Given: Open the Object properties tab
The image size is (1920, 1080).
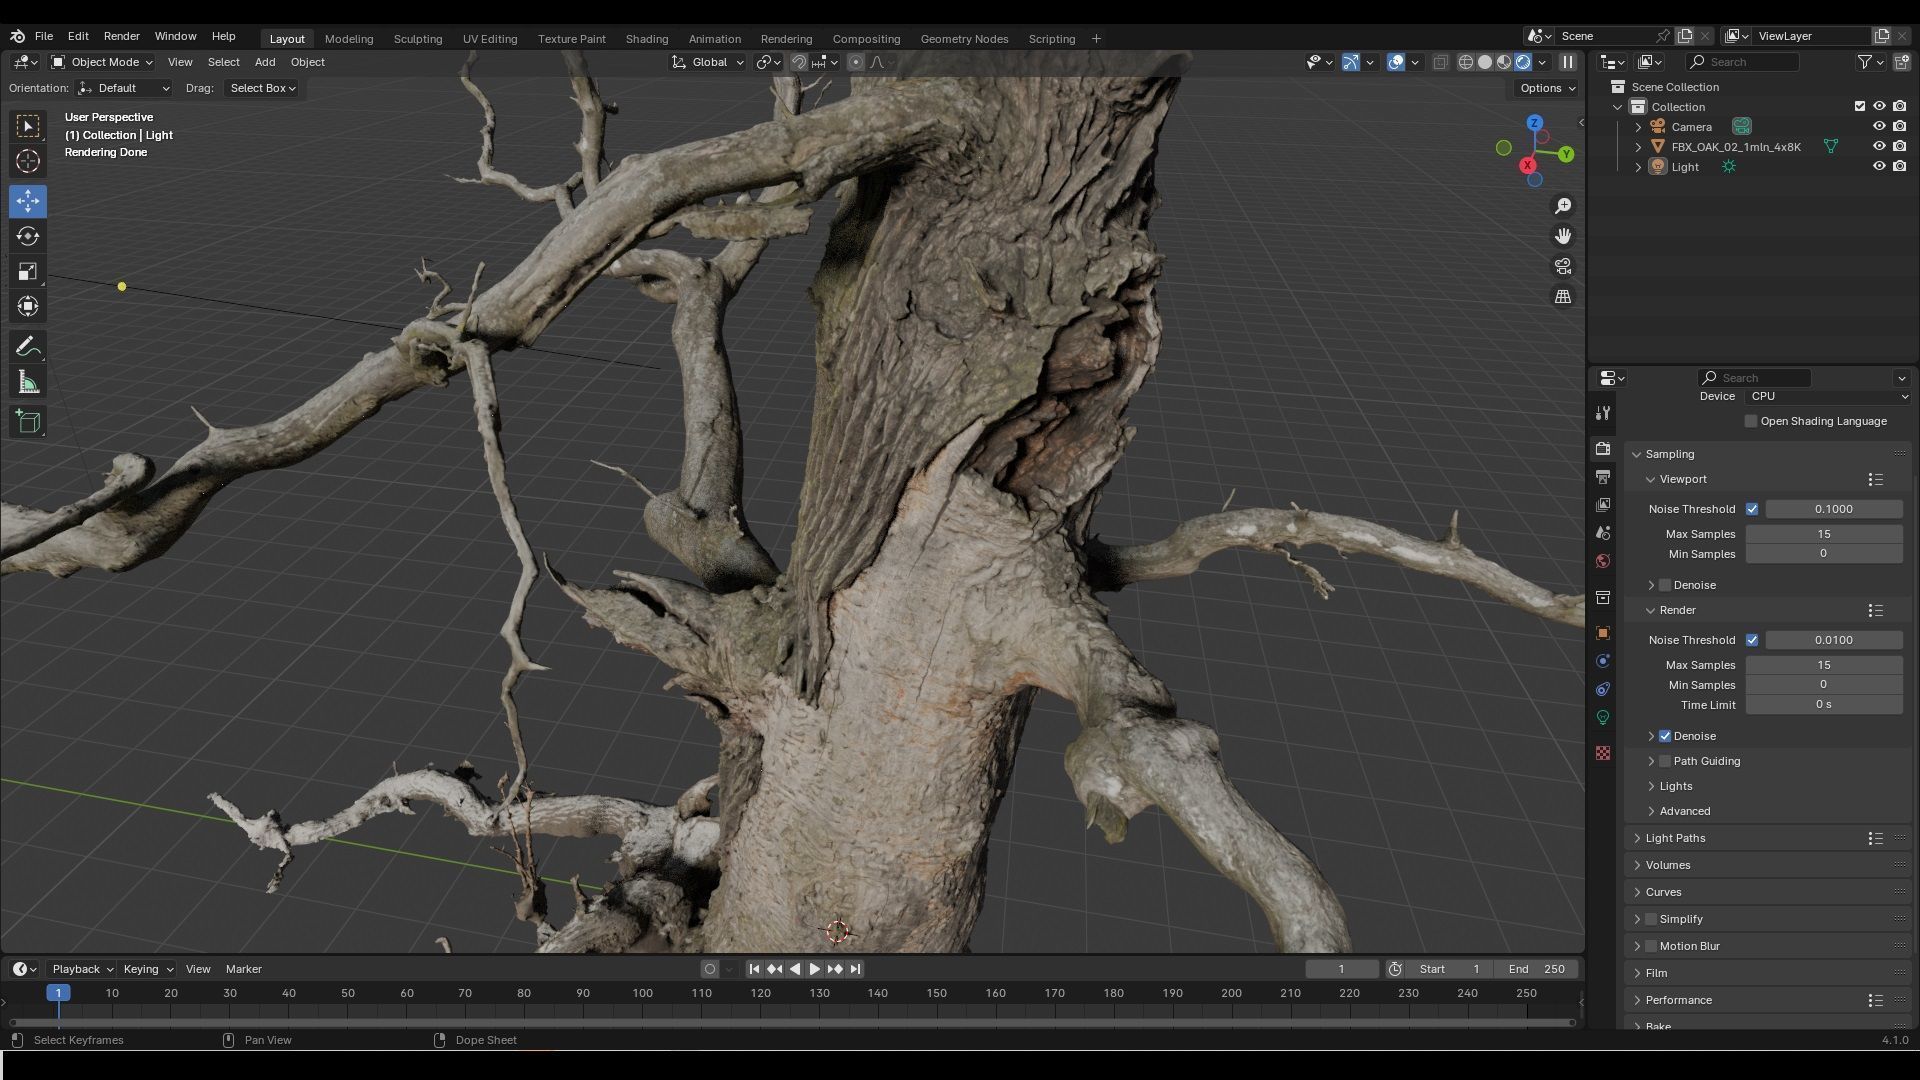Looking at the screenshot, I should point(1603,633).
